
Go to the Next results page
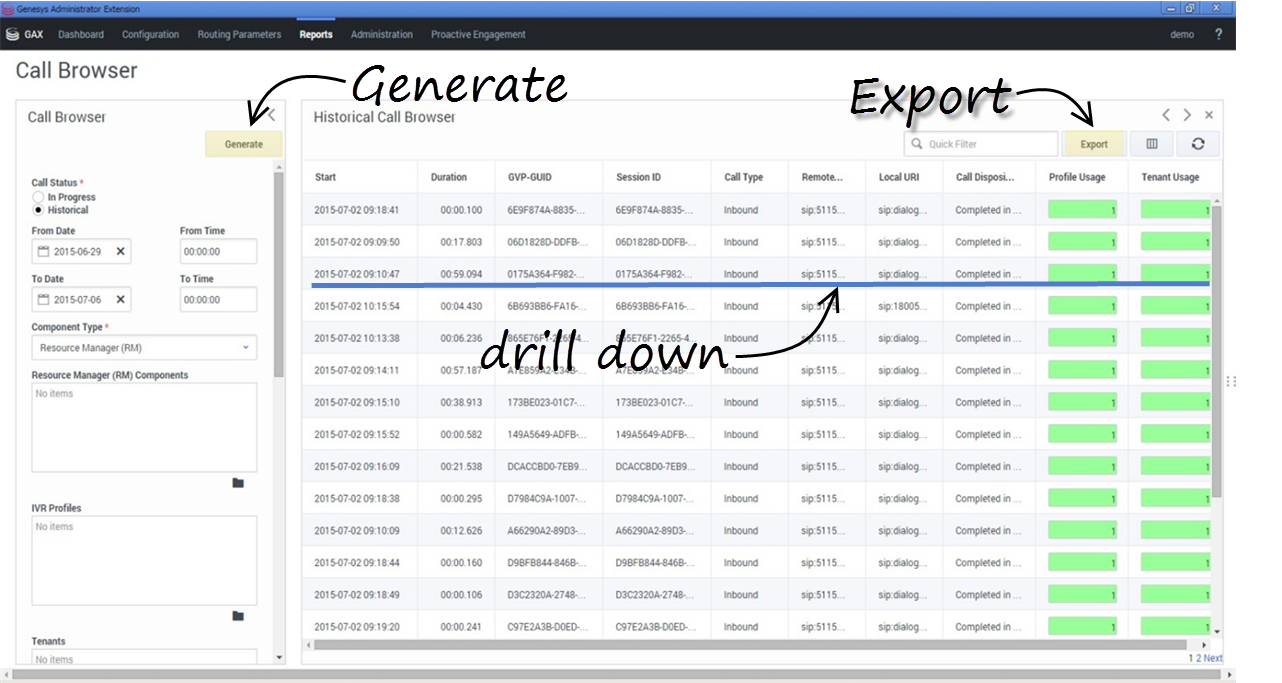pyautogui.click(x=1213, y=659)
